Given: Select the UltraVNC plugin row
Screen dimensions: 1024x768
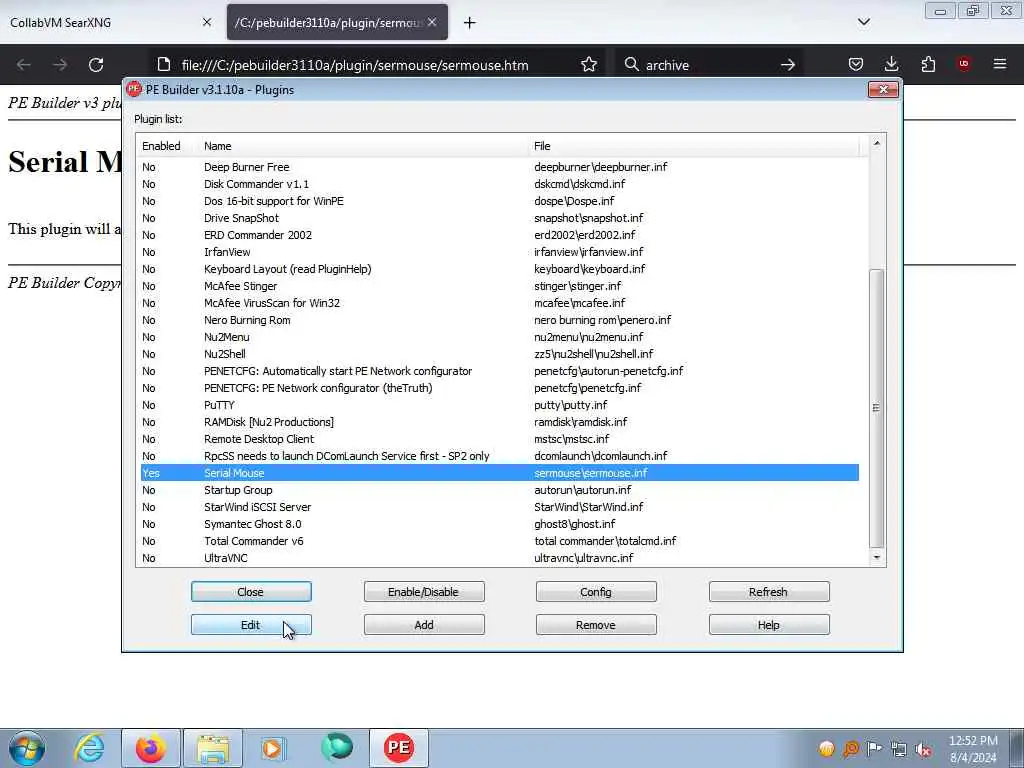Looking at the screenshot, I should [500, 558].
